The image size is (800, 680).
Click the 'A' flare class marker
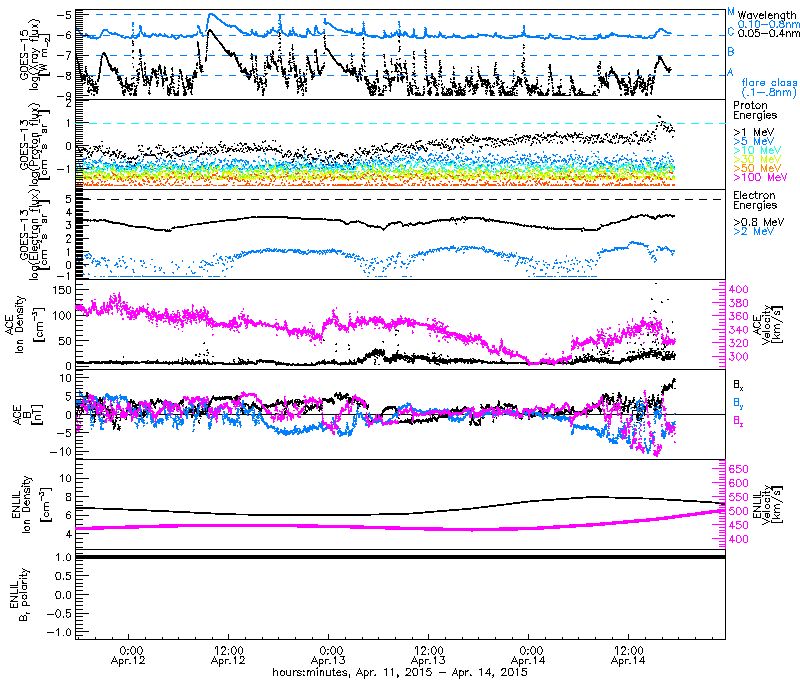coord(731,72)
